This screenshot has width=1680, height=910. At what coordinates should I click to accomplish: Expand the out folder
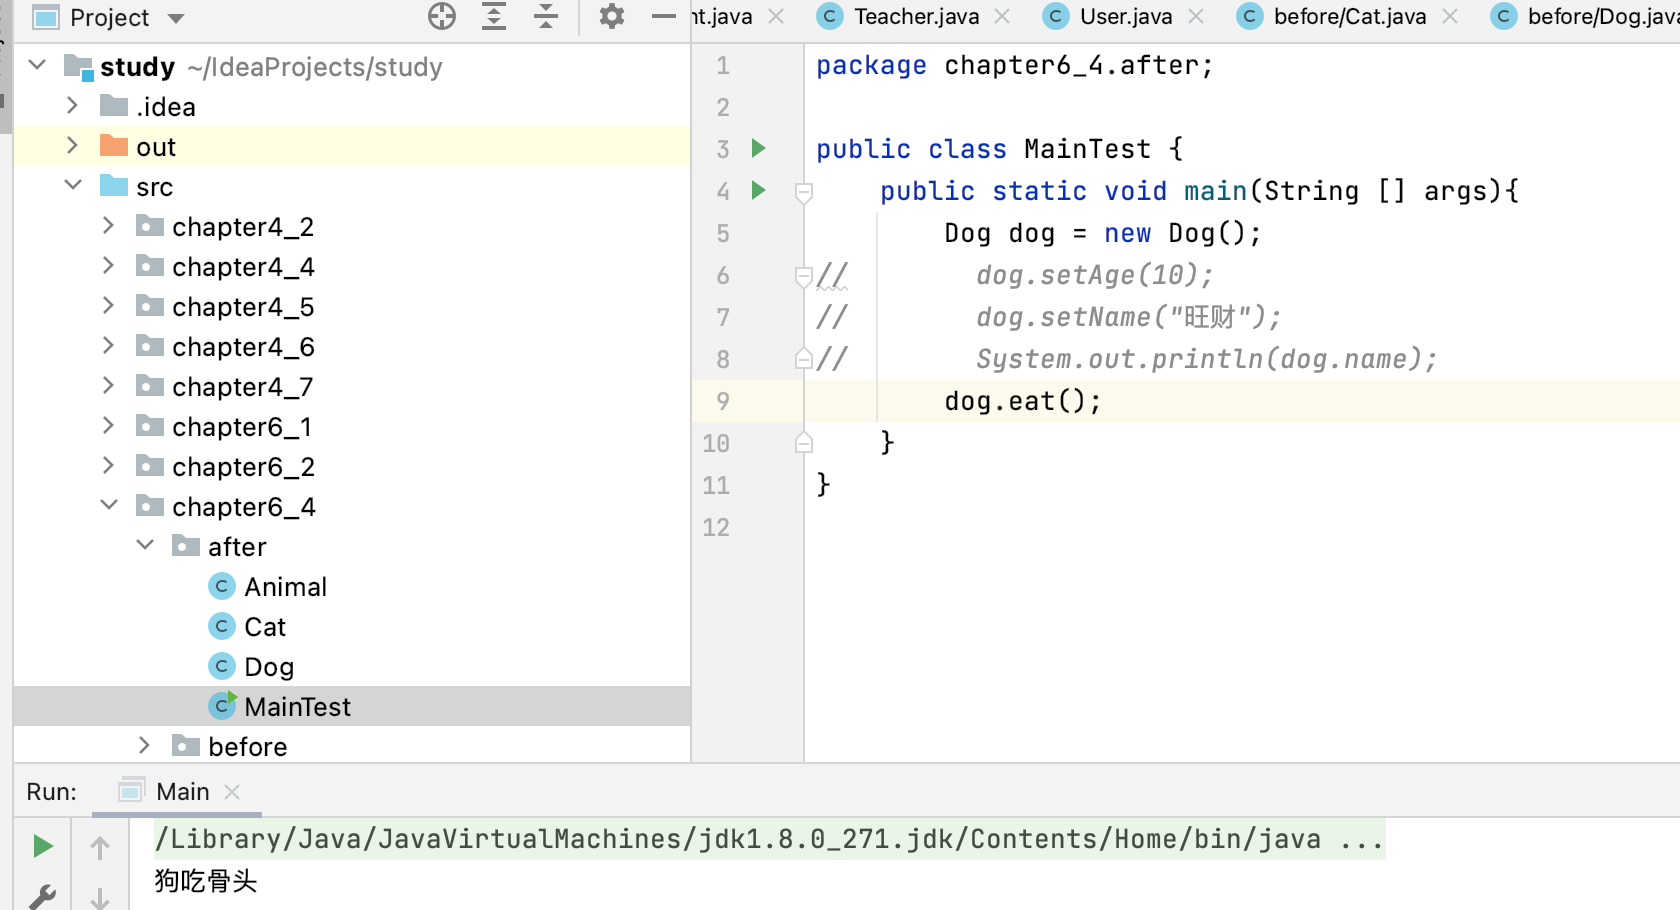[x=72, y=146]
